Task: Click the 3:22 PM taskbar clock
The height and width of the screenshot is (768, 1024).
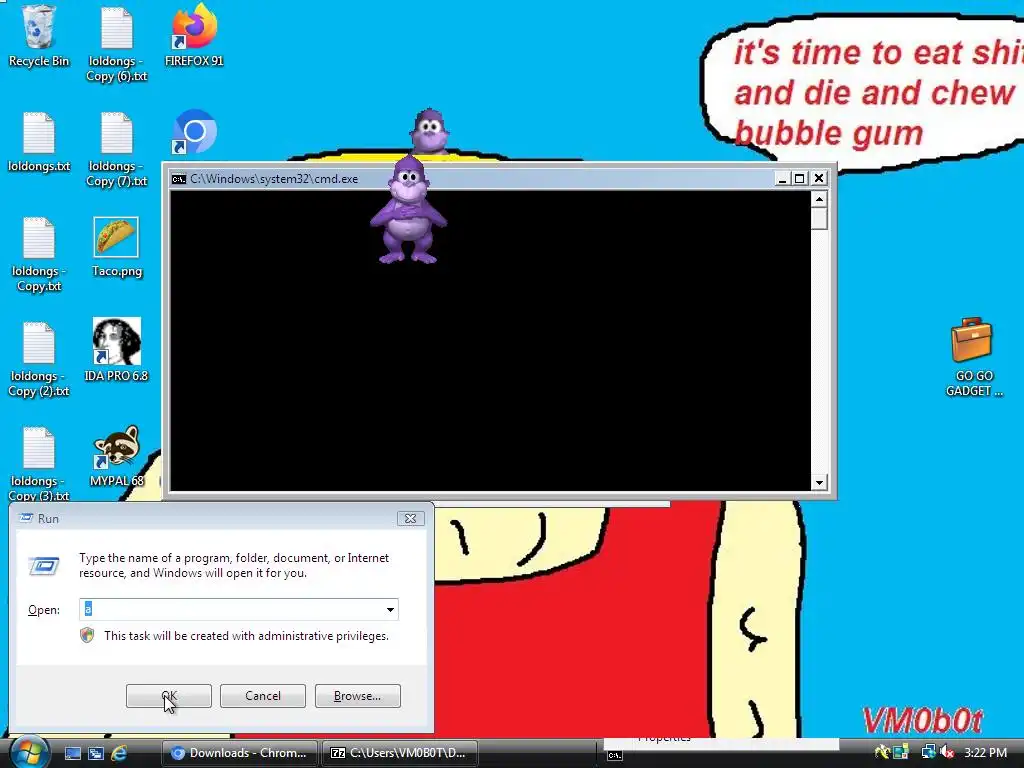Action: click(x=985, y=752)
